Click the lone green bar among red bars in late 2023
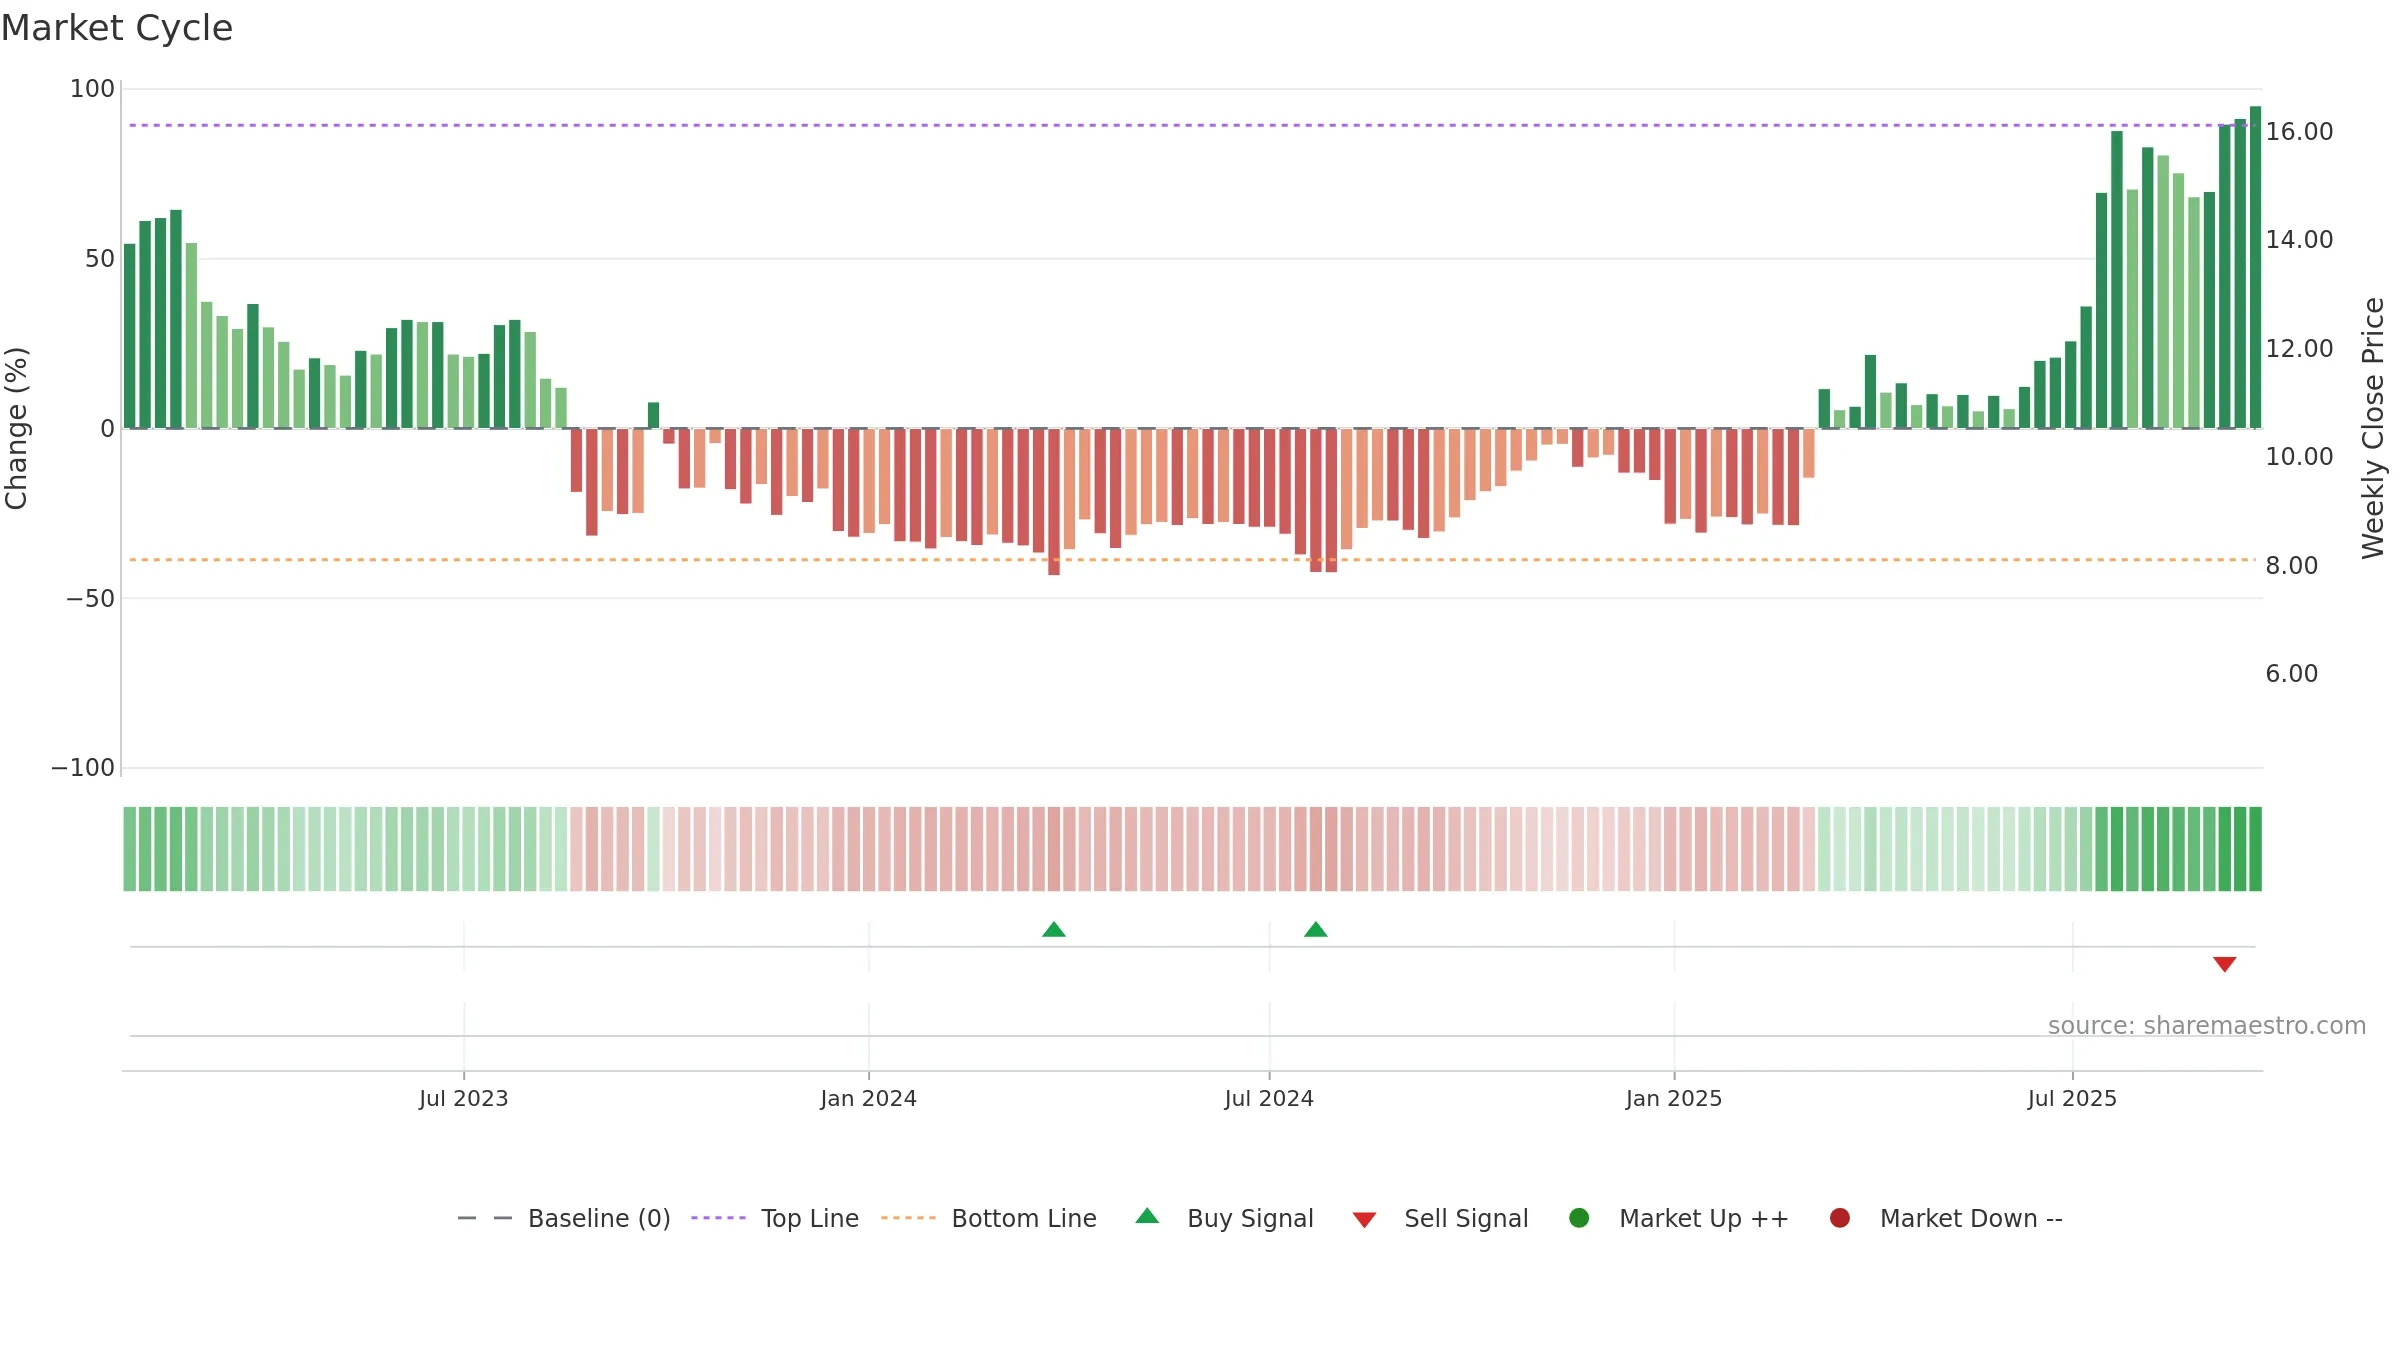2400x1350 pixels. (x=654, y=415)
